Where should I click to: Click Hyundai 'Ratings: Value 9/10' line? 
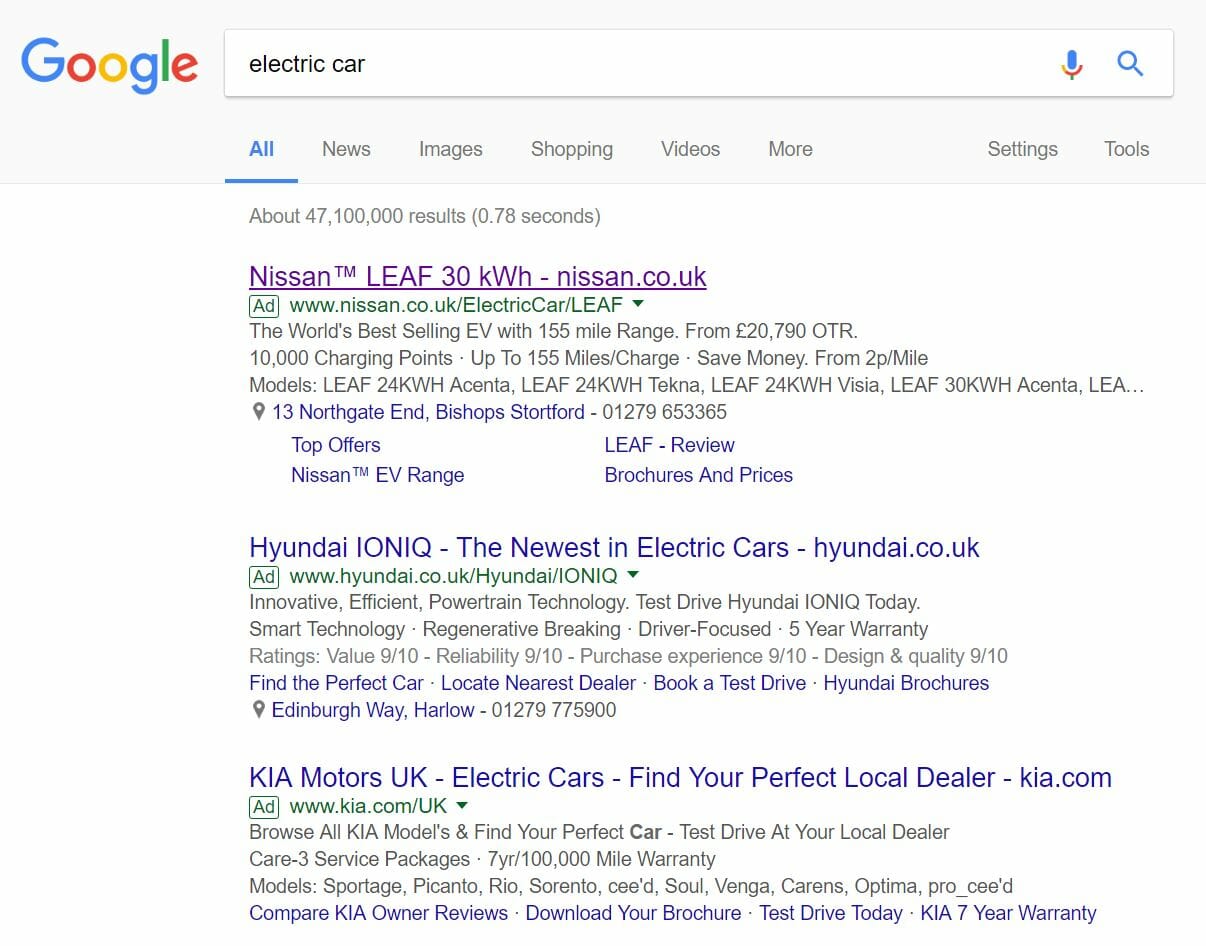point(628,656)
